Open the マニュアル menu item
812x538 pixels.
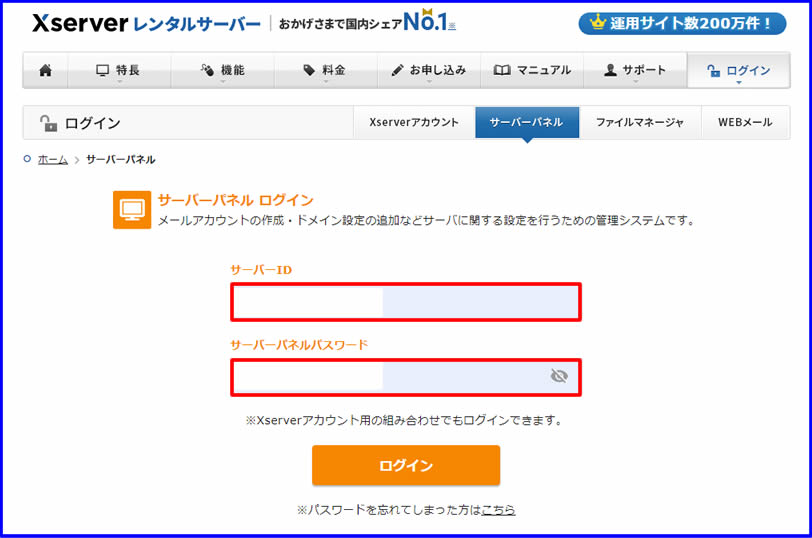pos(532,70)
